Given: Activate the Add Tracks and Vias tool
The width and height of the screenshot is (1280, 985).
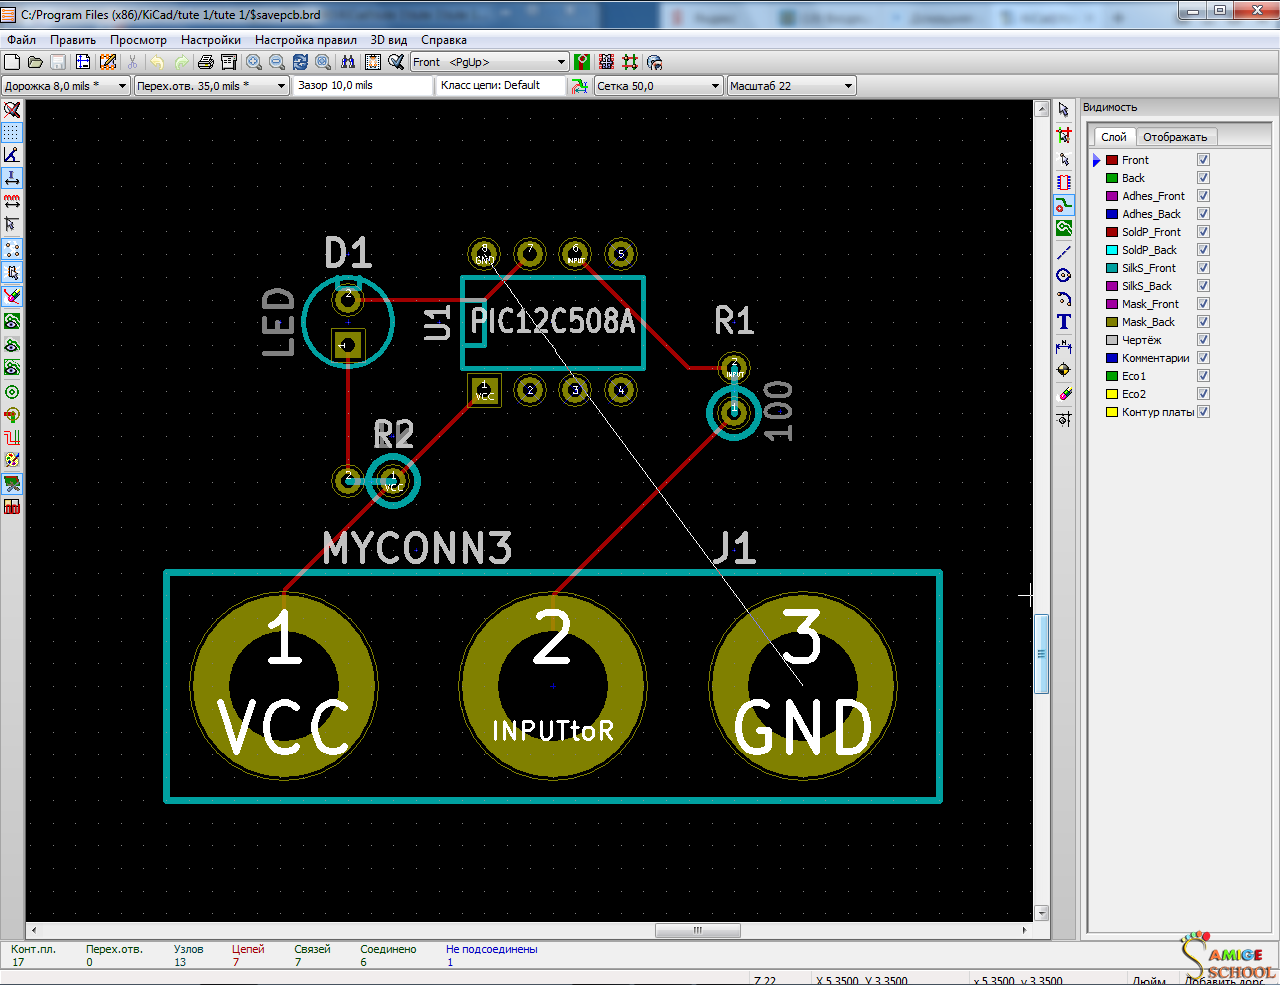Looking at the screenshot, I should (1064, 205).
